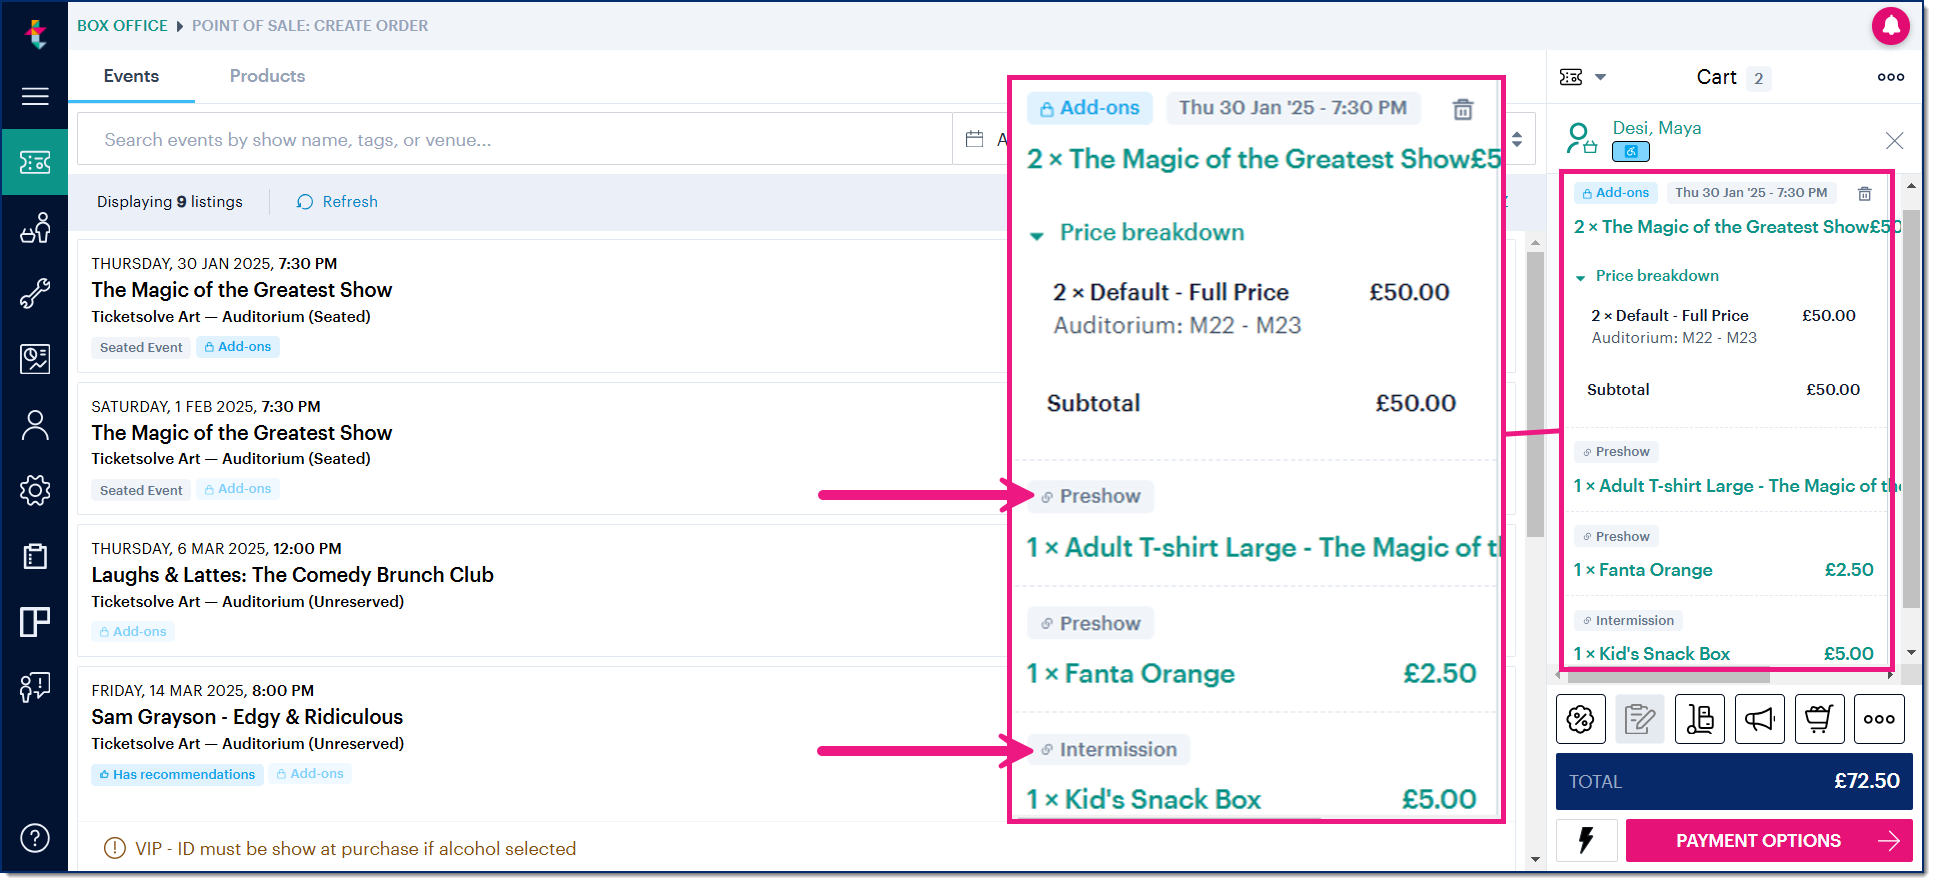Click the cart horizontal scrollbar
Image resolution: width=1934 pixels, height=883 pixels.
pos(1667,676)
